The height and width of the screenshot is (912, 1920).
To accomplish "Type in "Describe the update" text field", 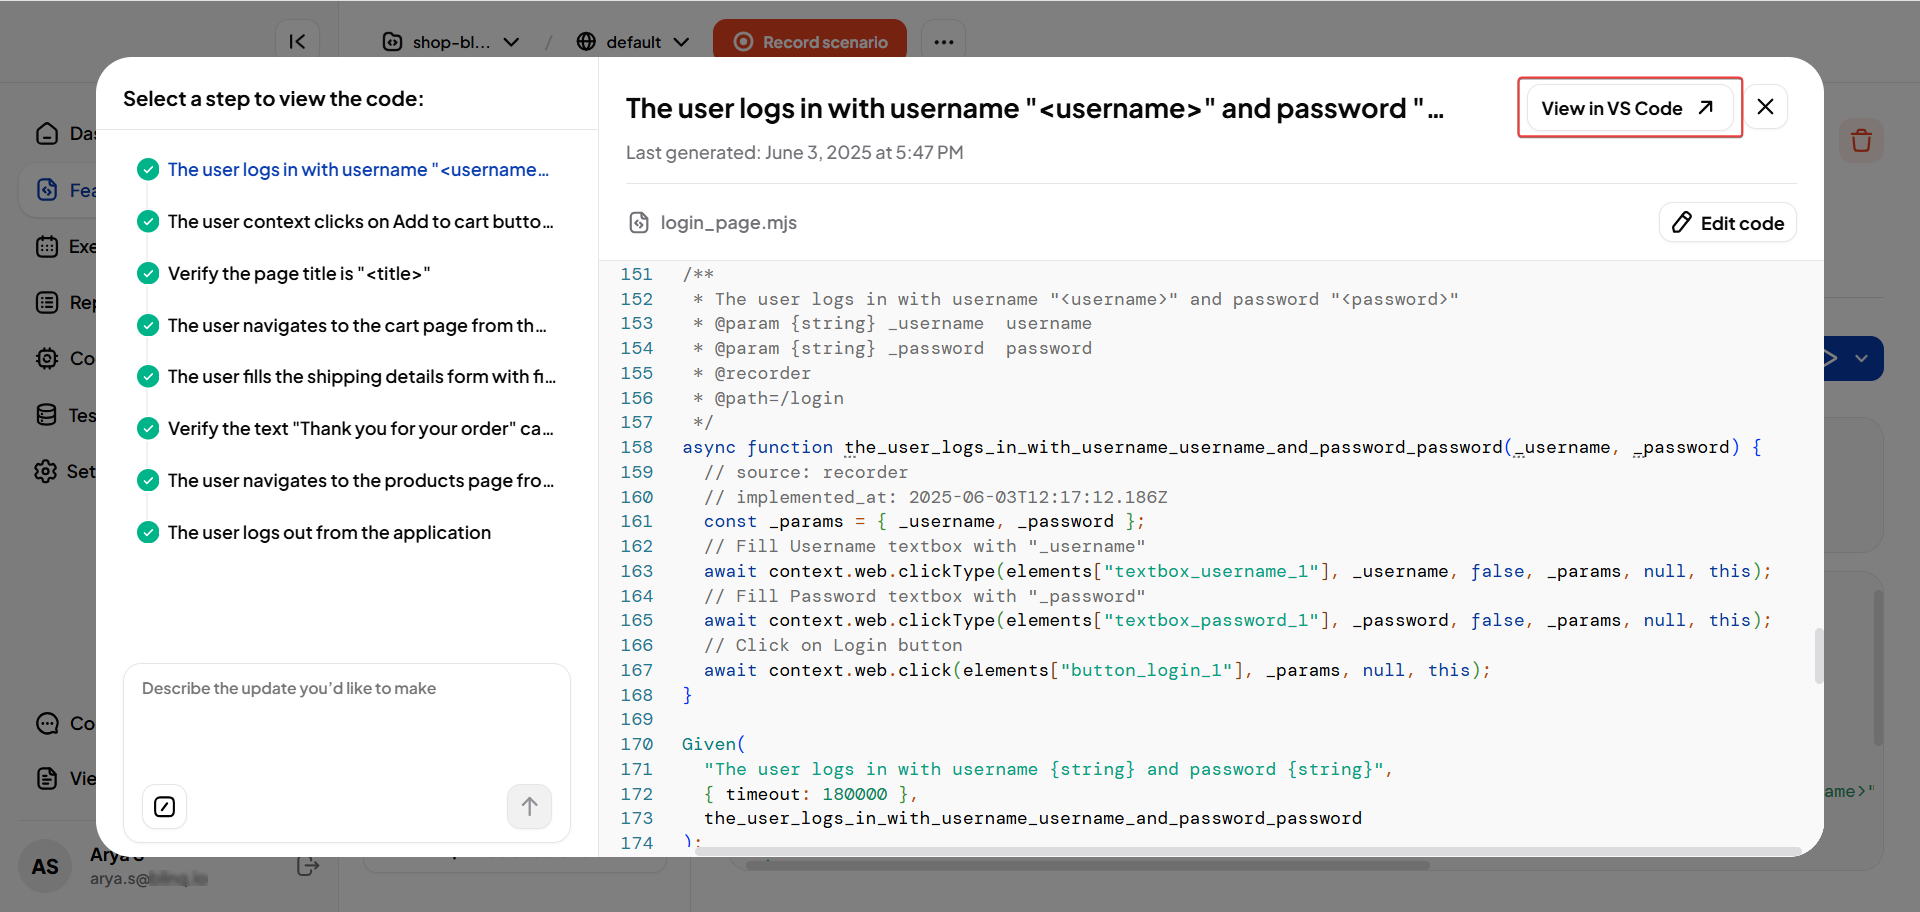I will pyautogui.click(x=346, y=720).
